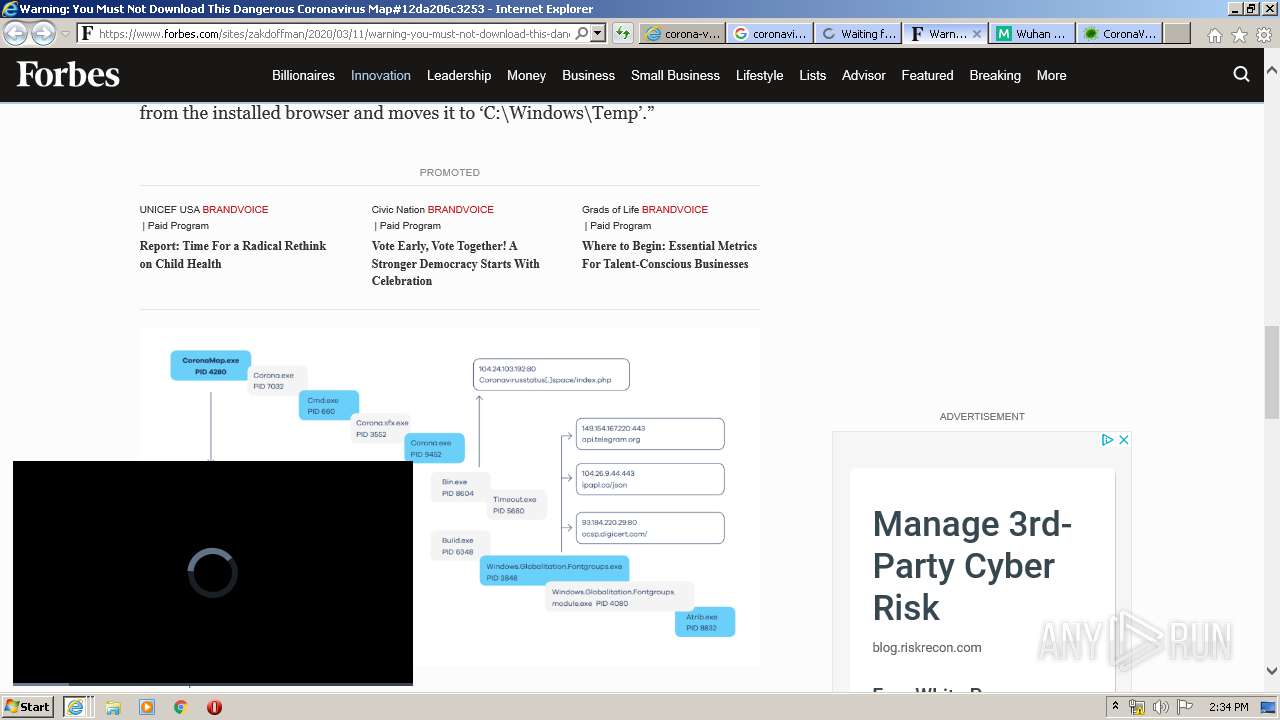Switch to the CoronaV... tab
The height and width of the screenshot is (720, 1280).
[x=1119, y=33]
